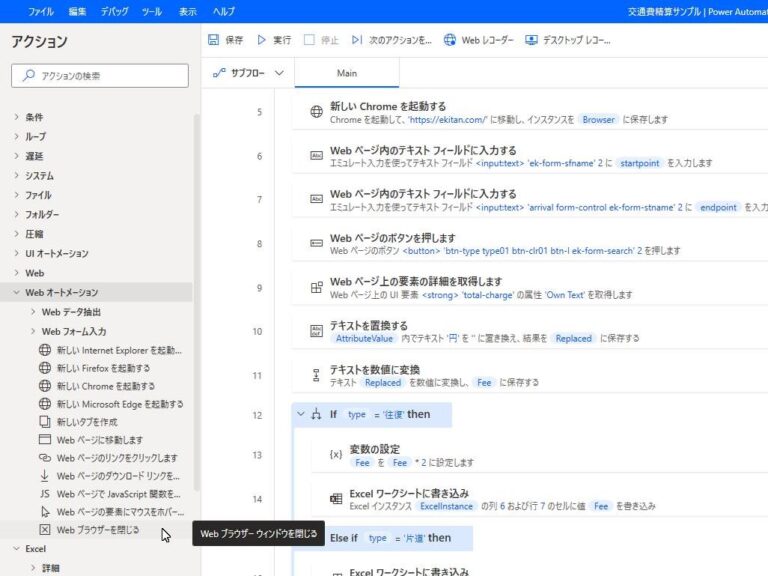Start the Web レコーダー
Viewport: 768px width, 576px height.
click(x=479, y=40)
